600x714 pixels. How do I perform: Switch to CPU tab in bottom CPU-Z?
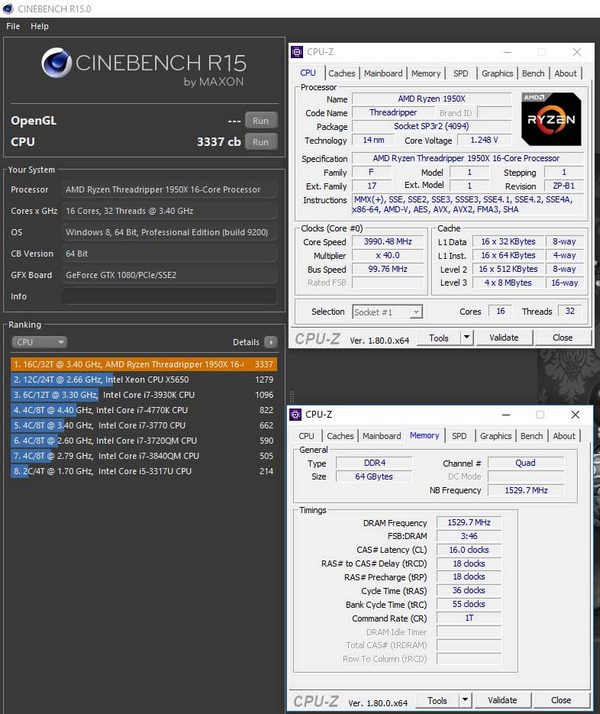click(x=306, y=436)
